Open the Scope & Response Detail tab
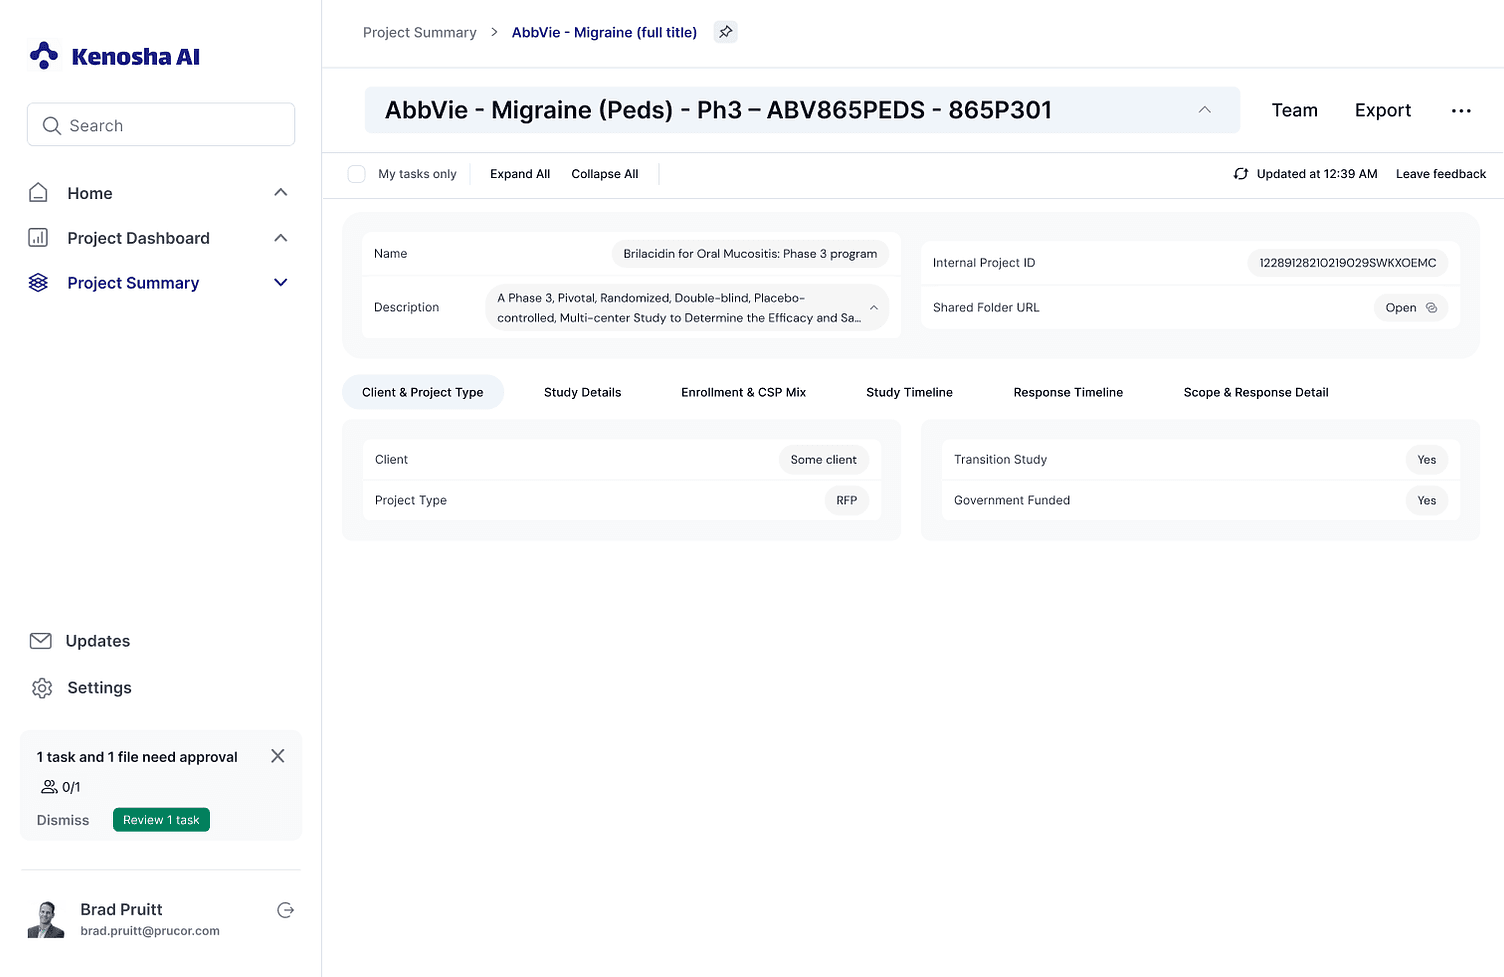1504x977 pixels. pyautogui.click(x=1256, y=392)
